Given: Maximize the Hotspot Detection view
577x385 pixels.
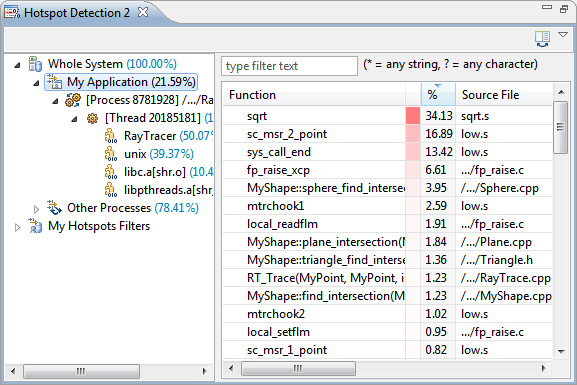Looking at the screenshot, I should [564, 9].
